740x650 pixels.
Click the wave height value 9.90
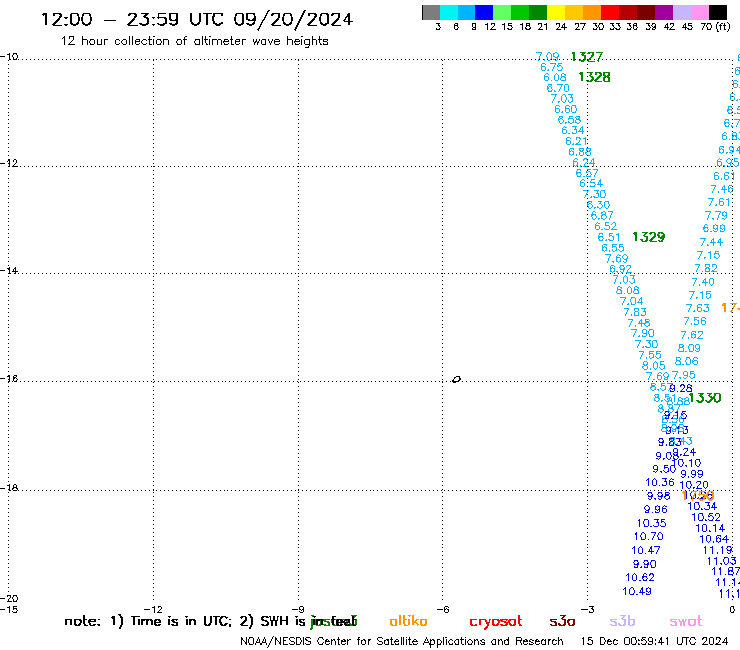(x=645, y=564)
